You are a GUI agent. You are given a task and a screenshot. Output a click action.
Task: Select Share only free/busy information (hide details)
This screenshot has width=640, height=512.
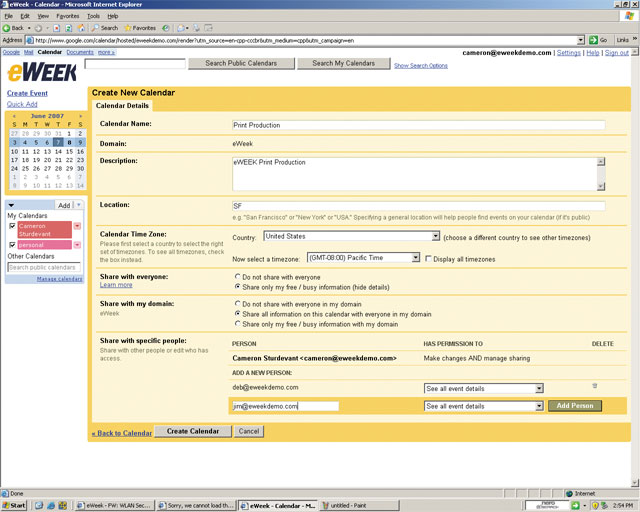point(238,287)
